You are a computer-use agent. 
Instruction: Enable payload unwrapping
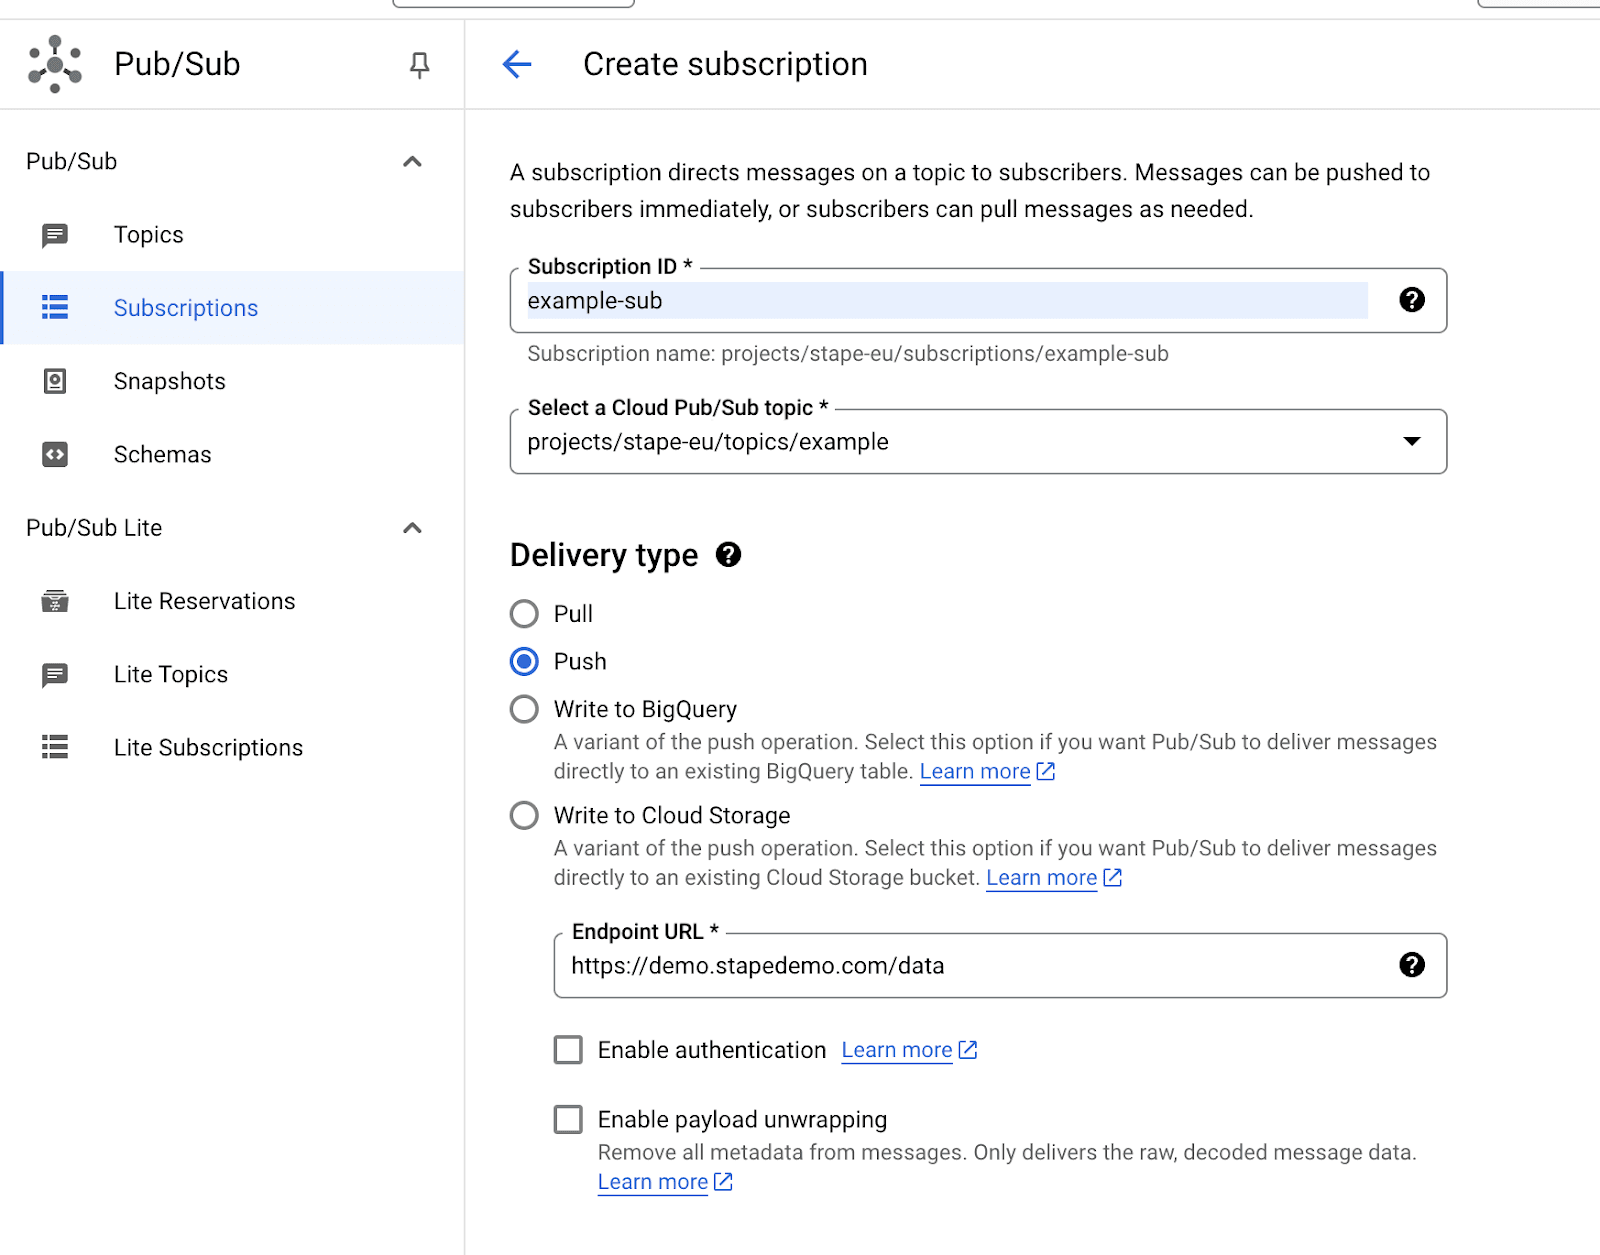click(x=567, y=1119)
